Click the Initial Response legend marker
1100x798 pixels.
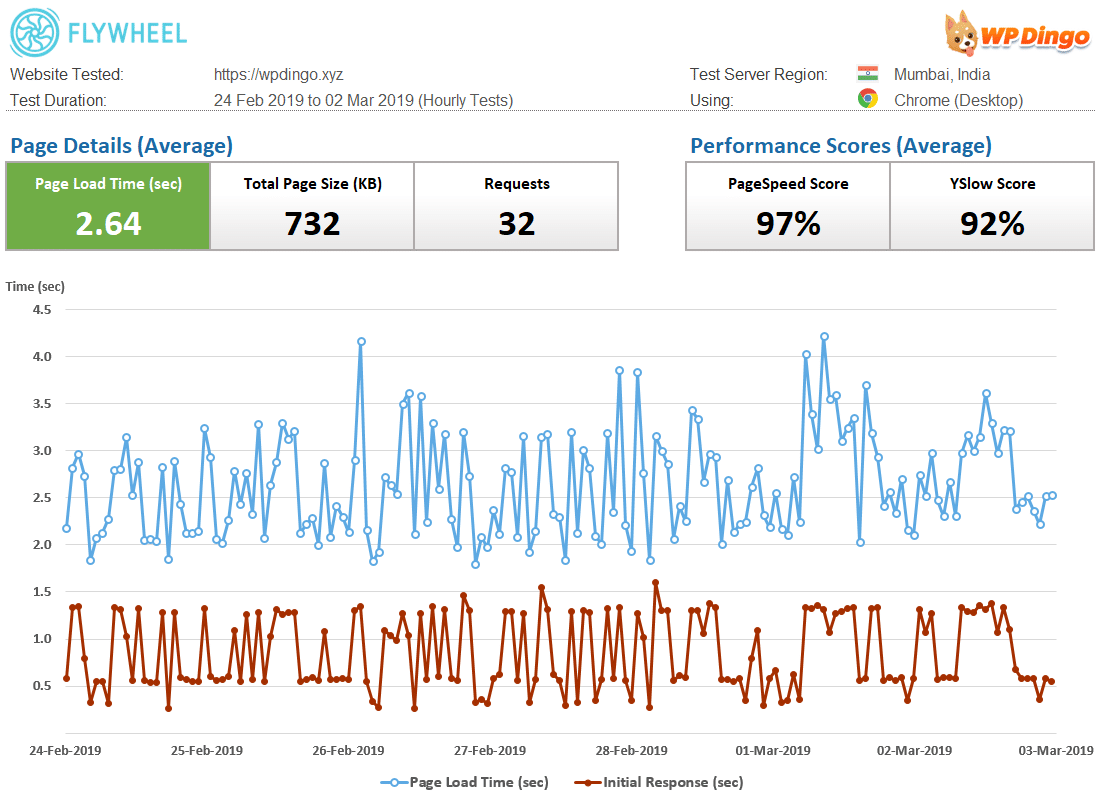coord(587,782)
